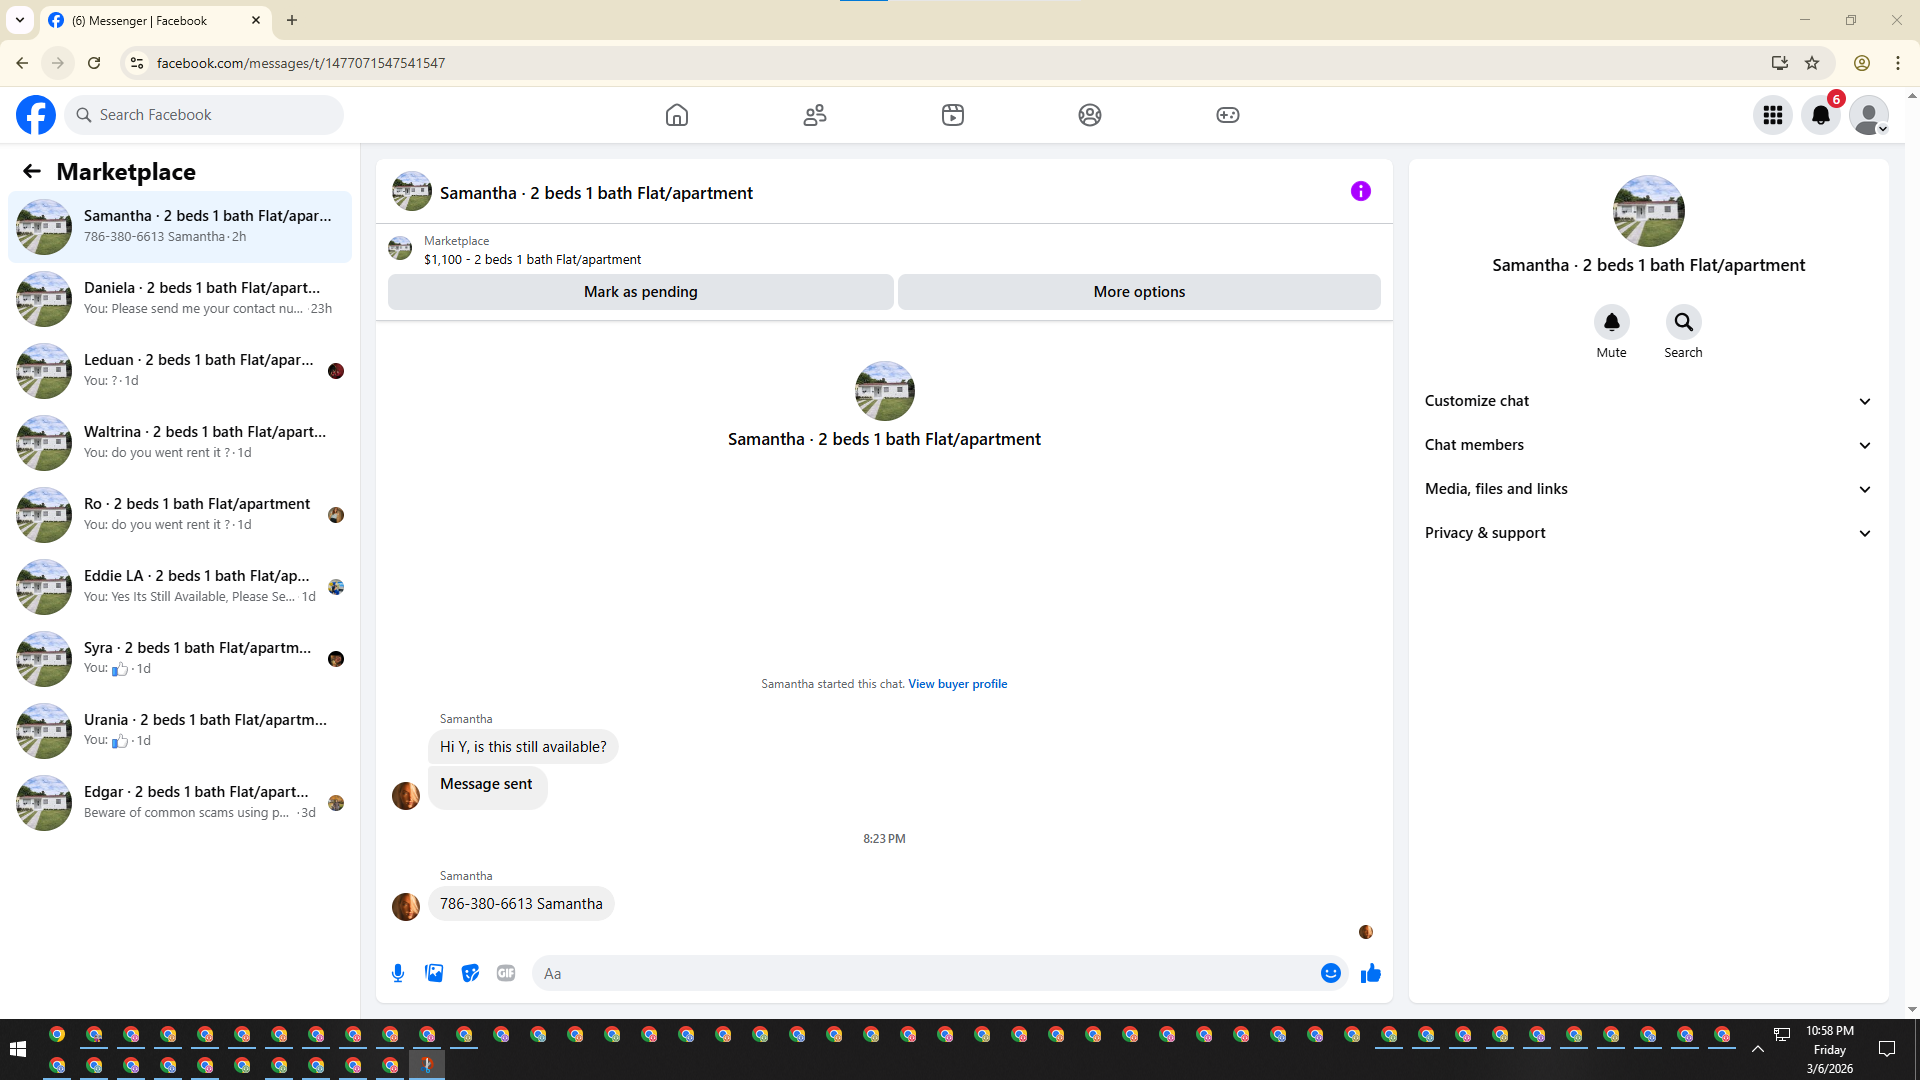This screenshot has height=1080, width=1920.
Task: Open the Facebook menu grid icon
Action: (1772, 115)
